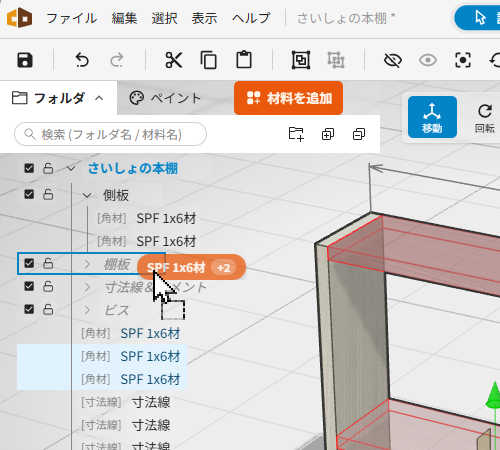Paste from the clipboard icon
This screenshot has width=500, height=450.
pos(244,60)
